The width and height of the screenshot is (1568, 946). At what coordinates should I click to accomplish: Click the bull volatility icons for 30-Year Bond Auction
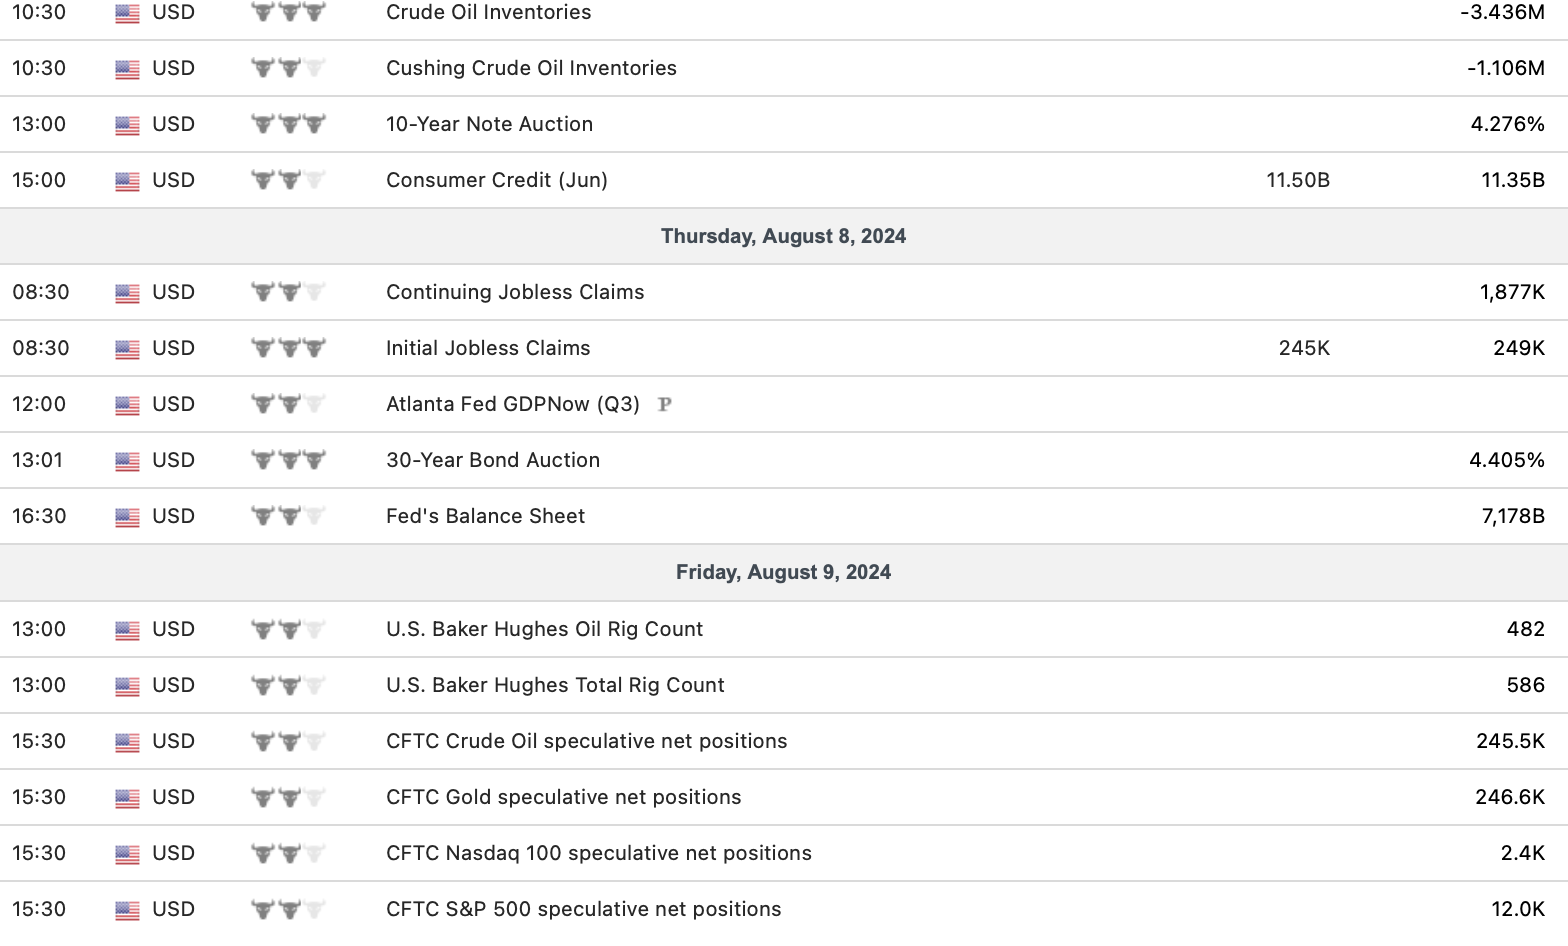point(288,461)
